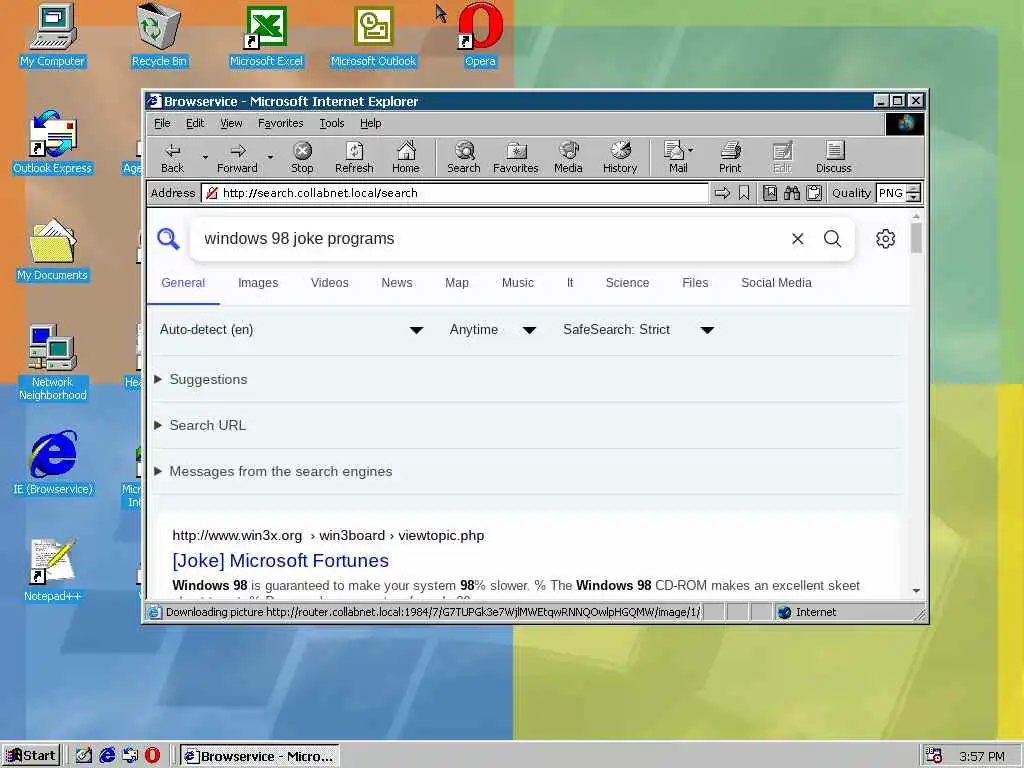Open the Mail button dropdown arrow
This screenshot has height=768, width=1024.
(691, 150)
